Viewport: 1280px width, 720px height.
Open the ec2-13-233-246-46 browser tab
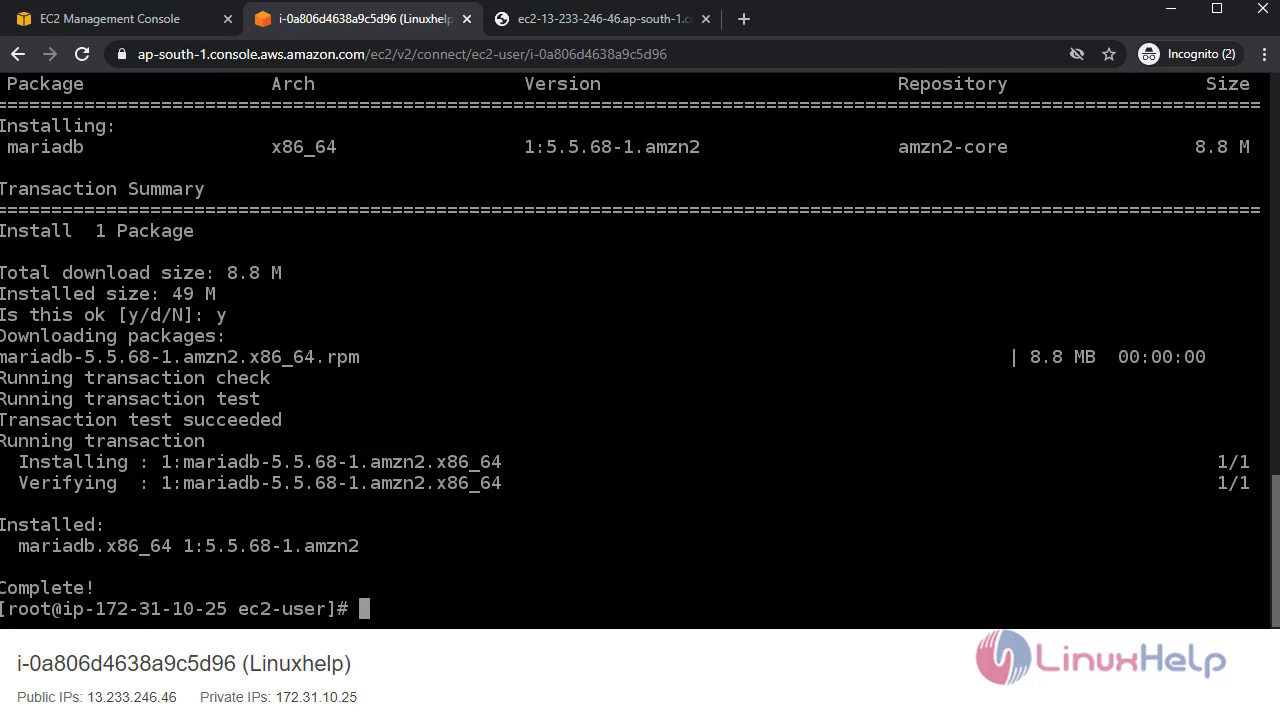[604, 19]
